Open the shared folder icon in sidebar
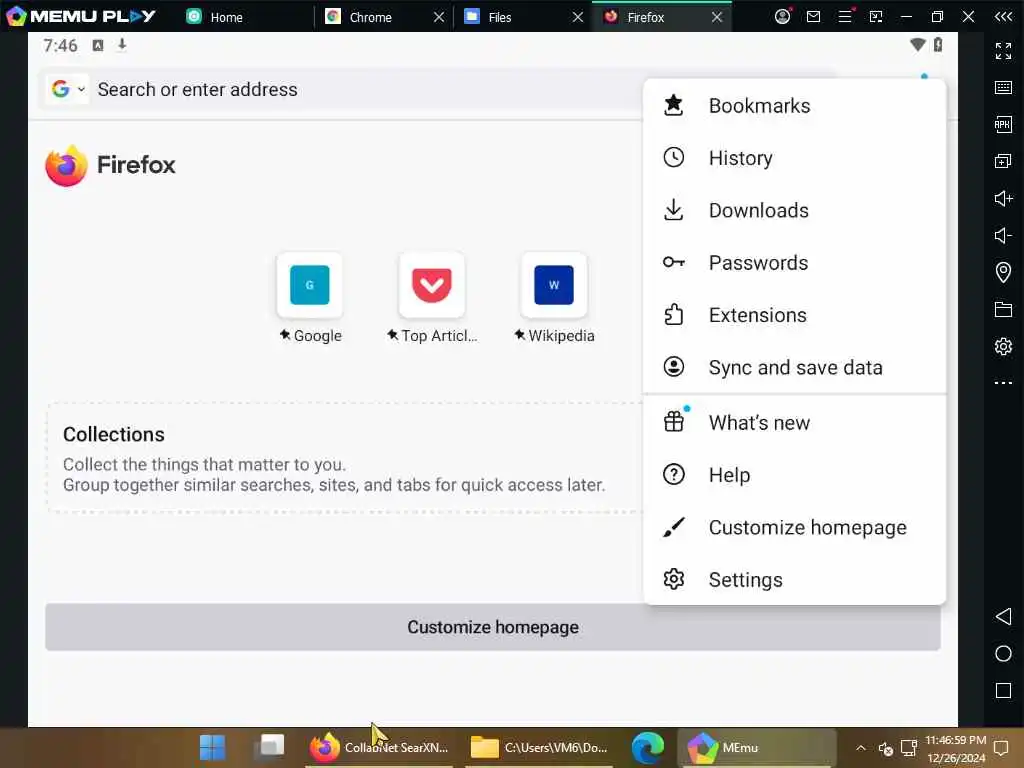The image size is (1024, 768). point(1003,310)
